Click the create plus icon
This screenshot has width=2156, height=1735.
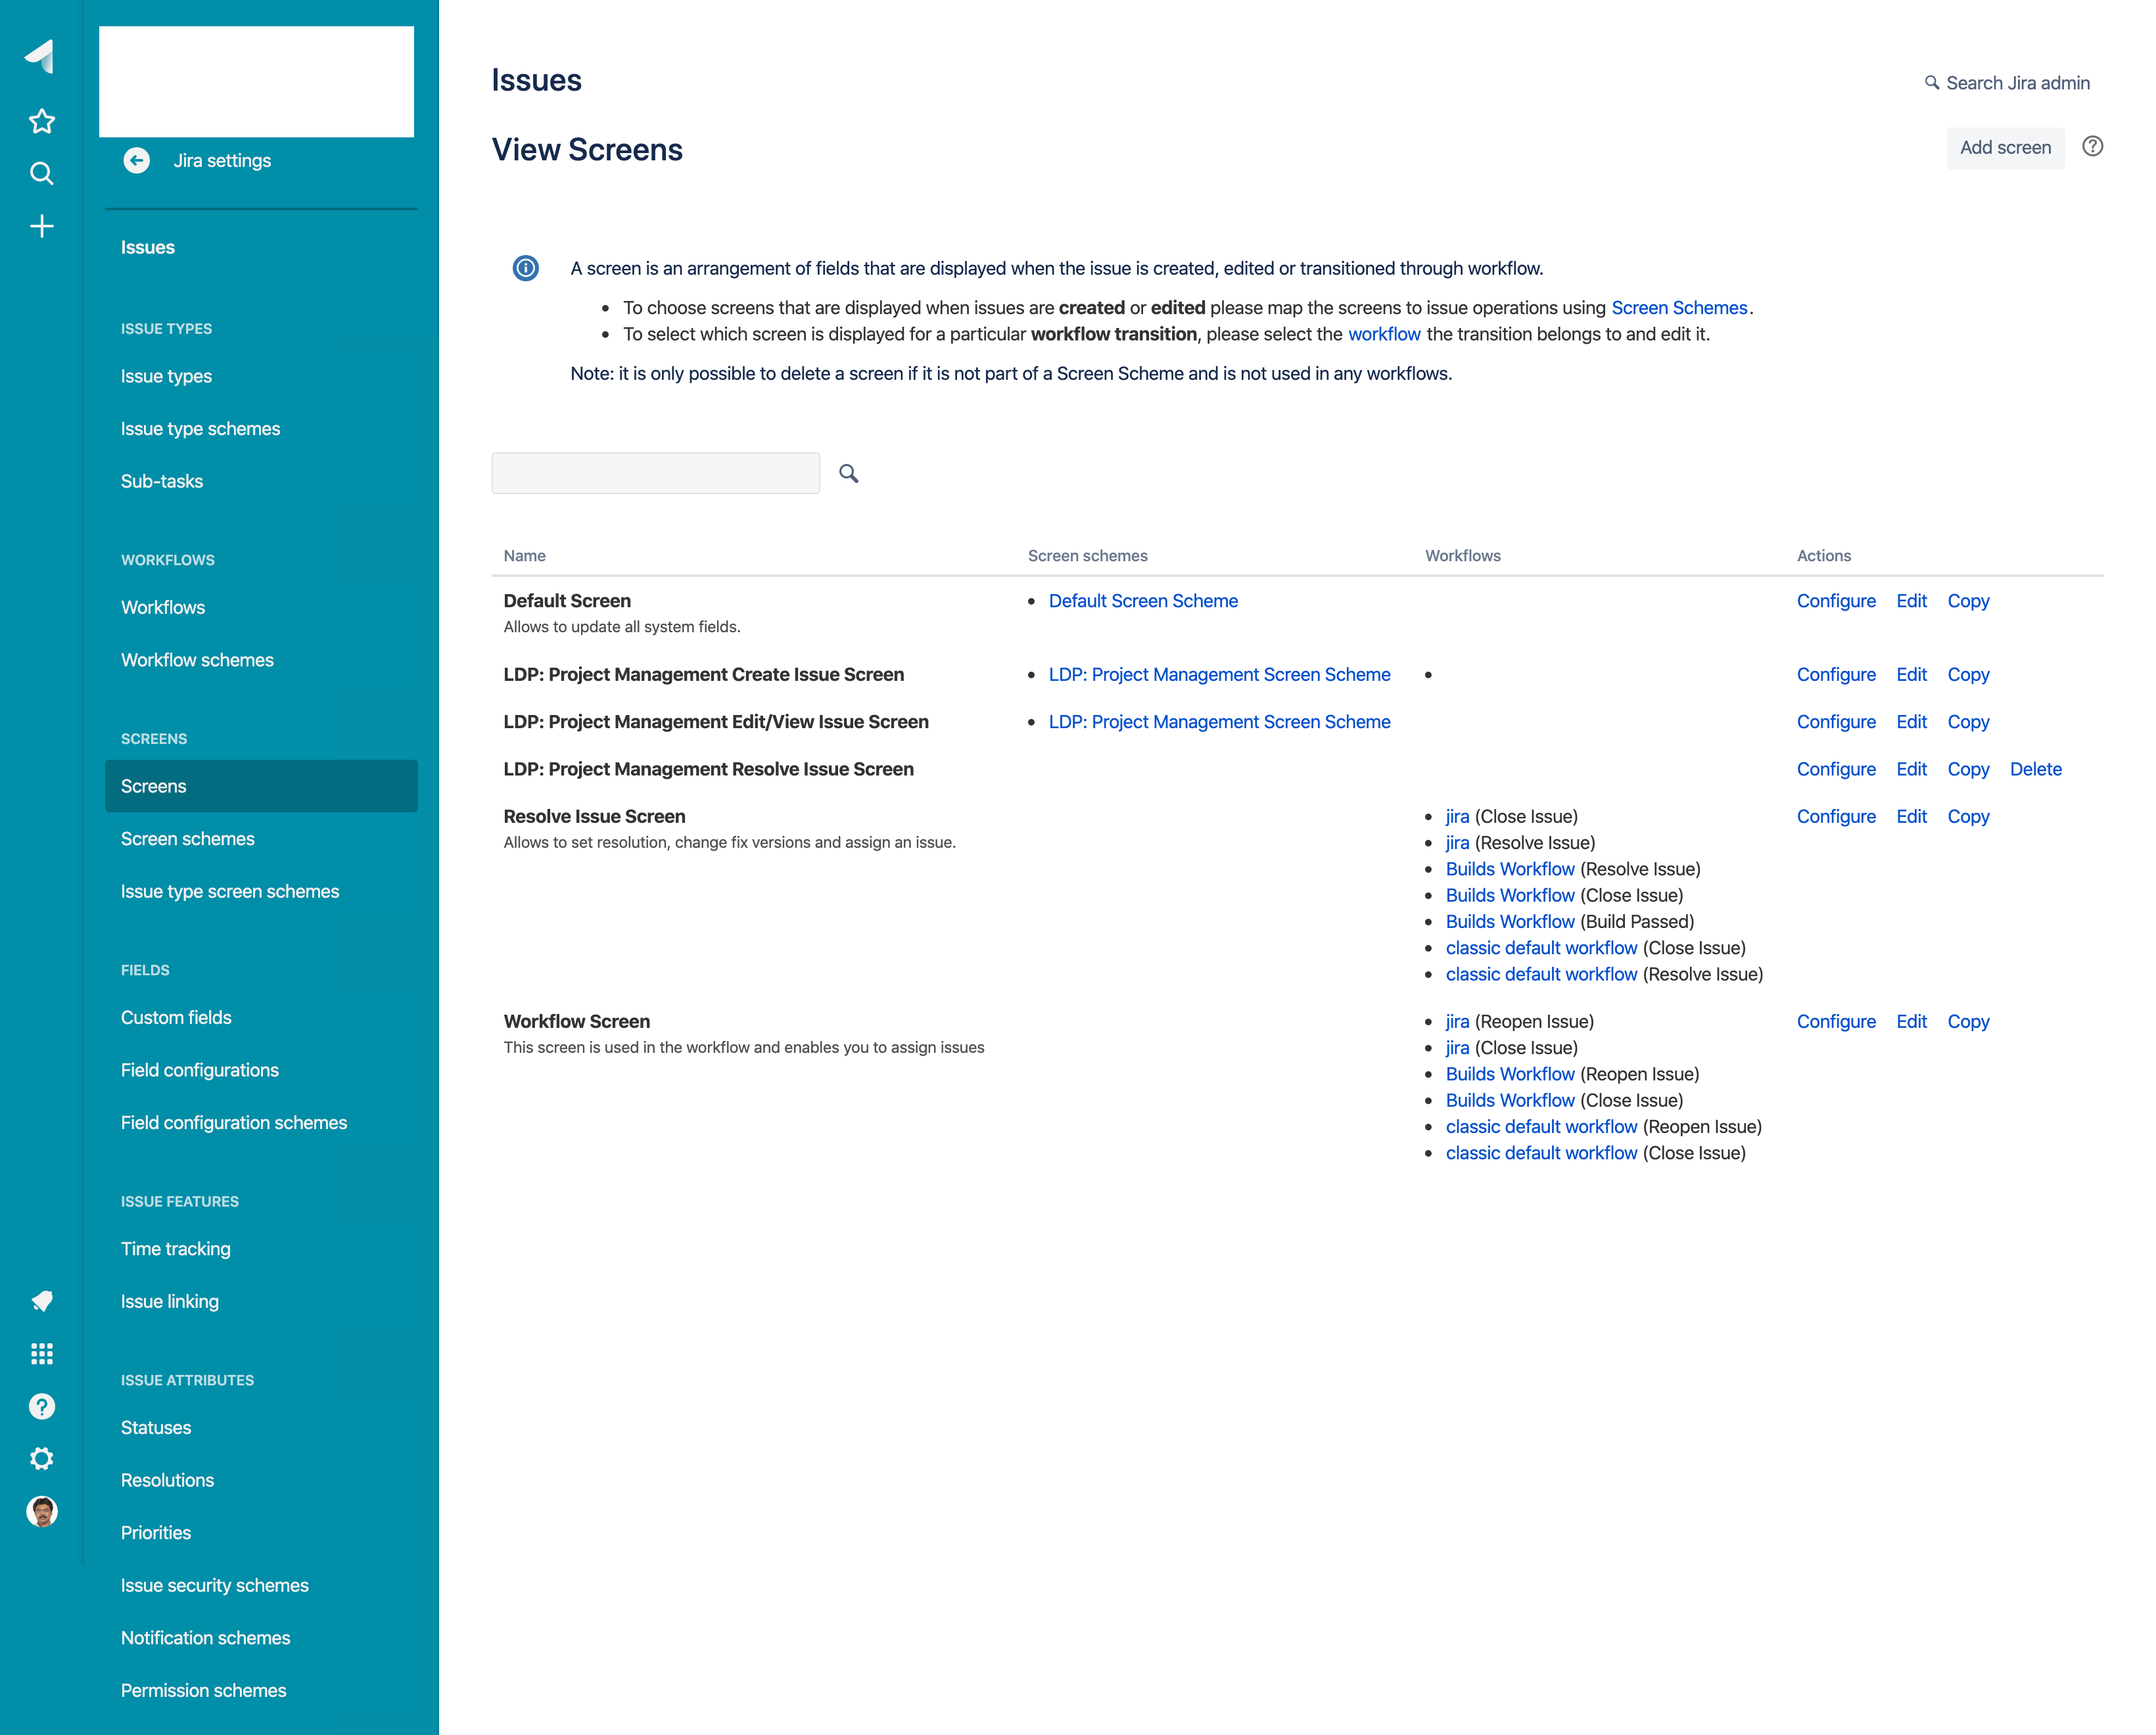(x=41, y=226)
